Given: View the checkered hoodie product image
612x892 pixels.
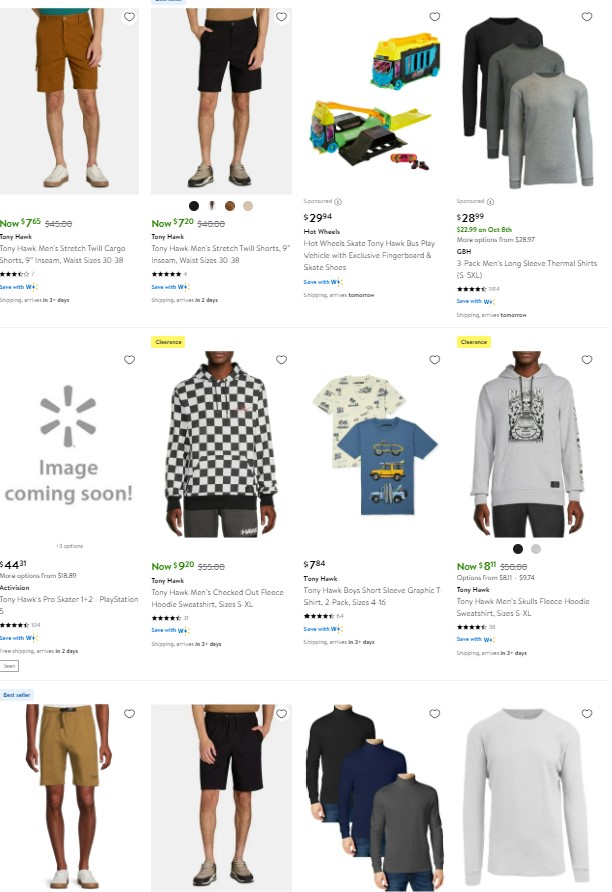Looking at the screenshot, I should point(221,444).
